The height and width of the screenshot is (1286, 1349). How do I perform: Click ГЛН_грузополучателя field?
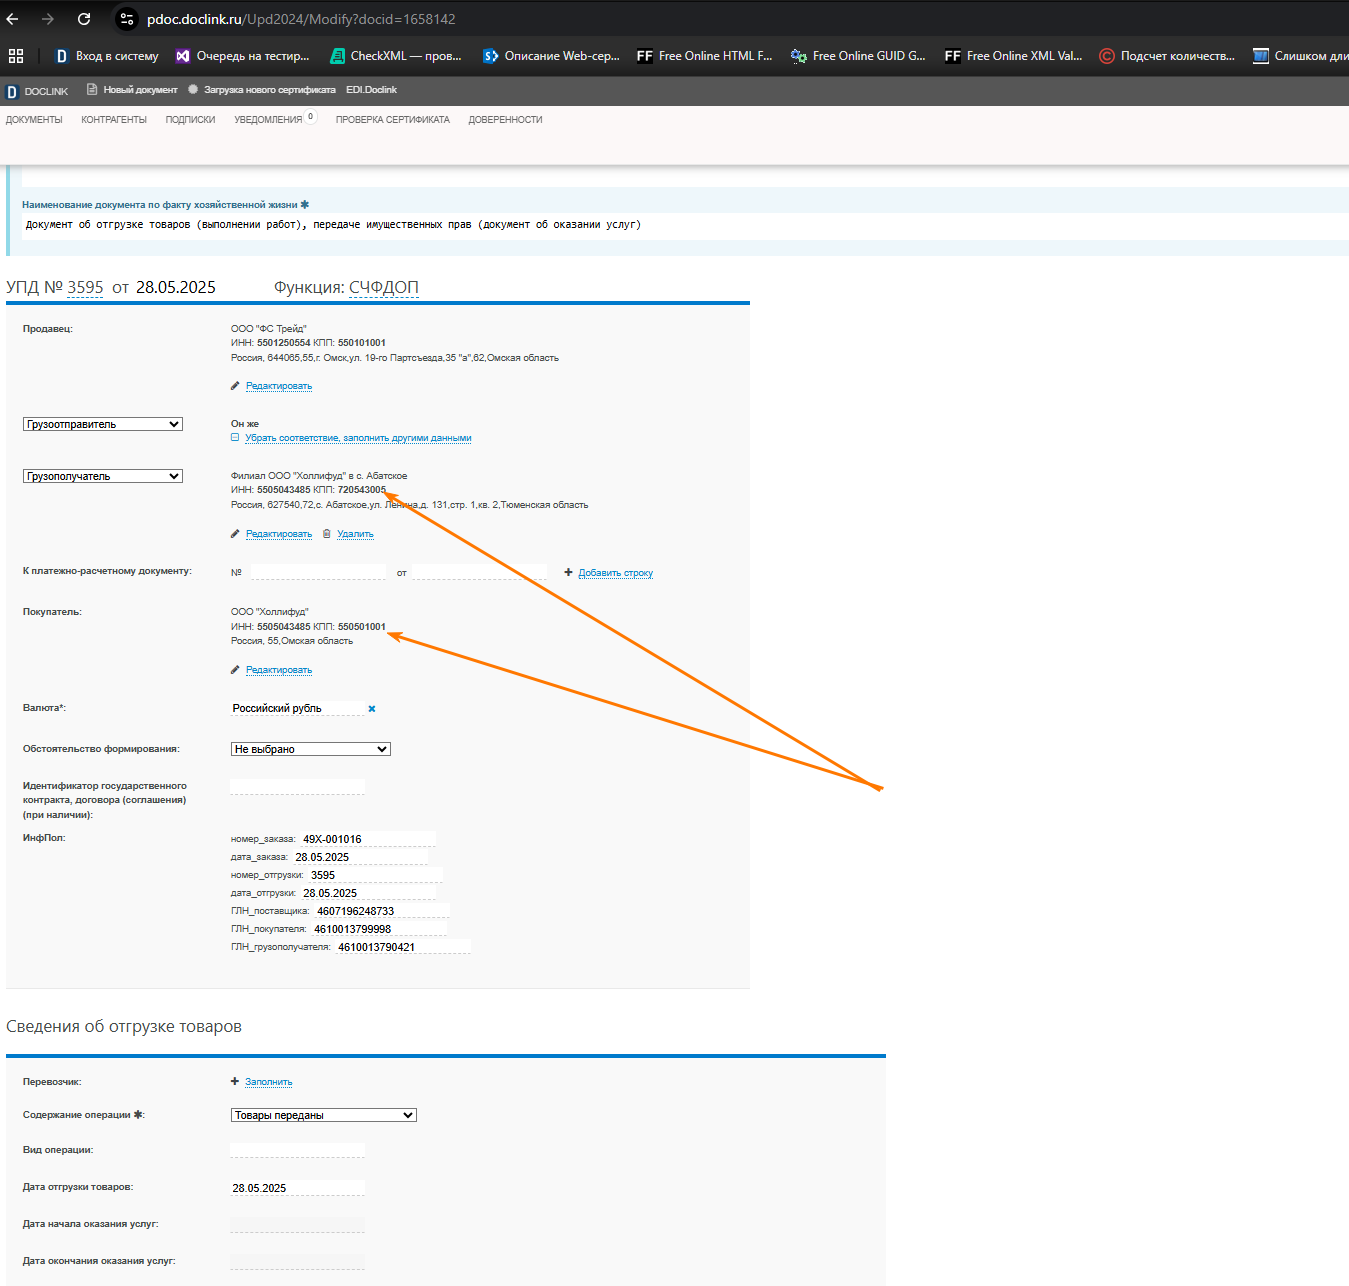point(403,947)
